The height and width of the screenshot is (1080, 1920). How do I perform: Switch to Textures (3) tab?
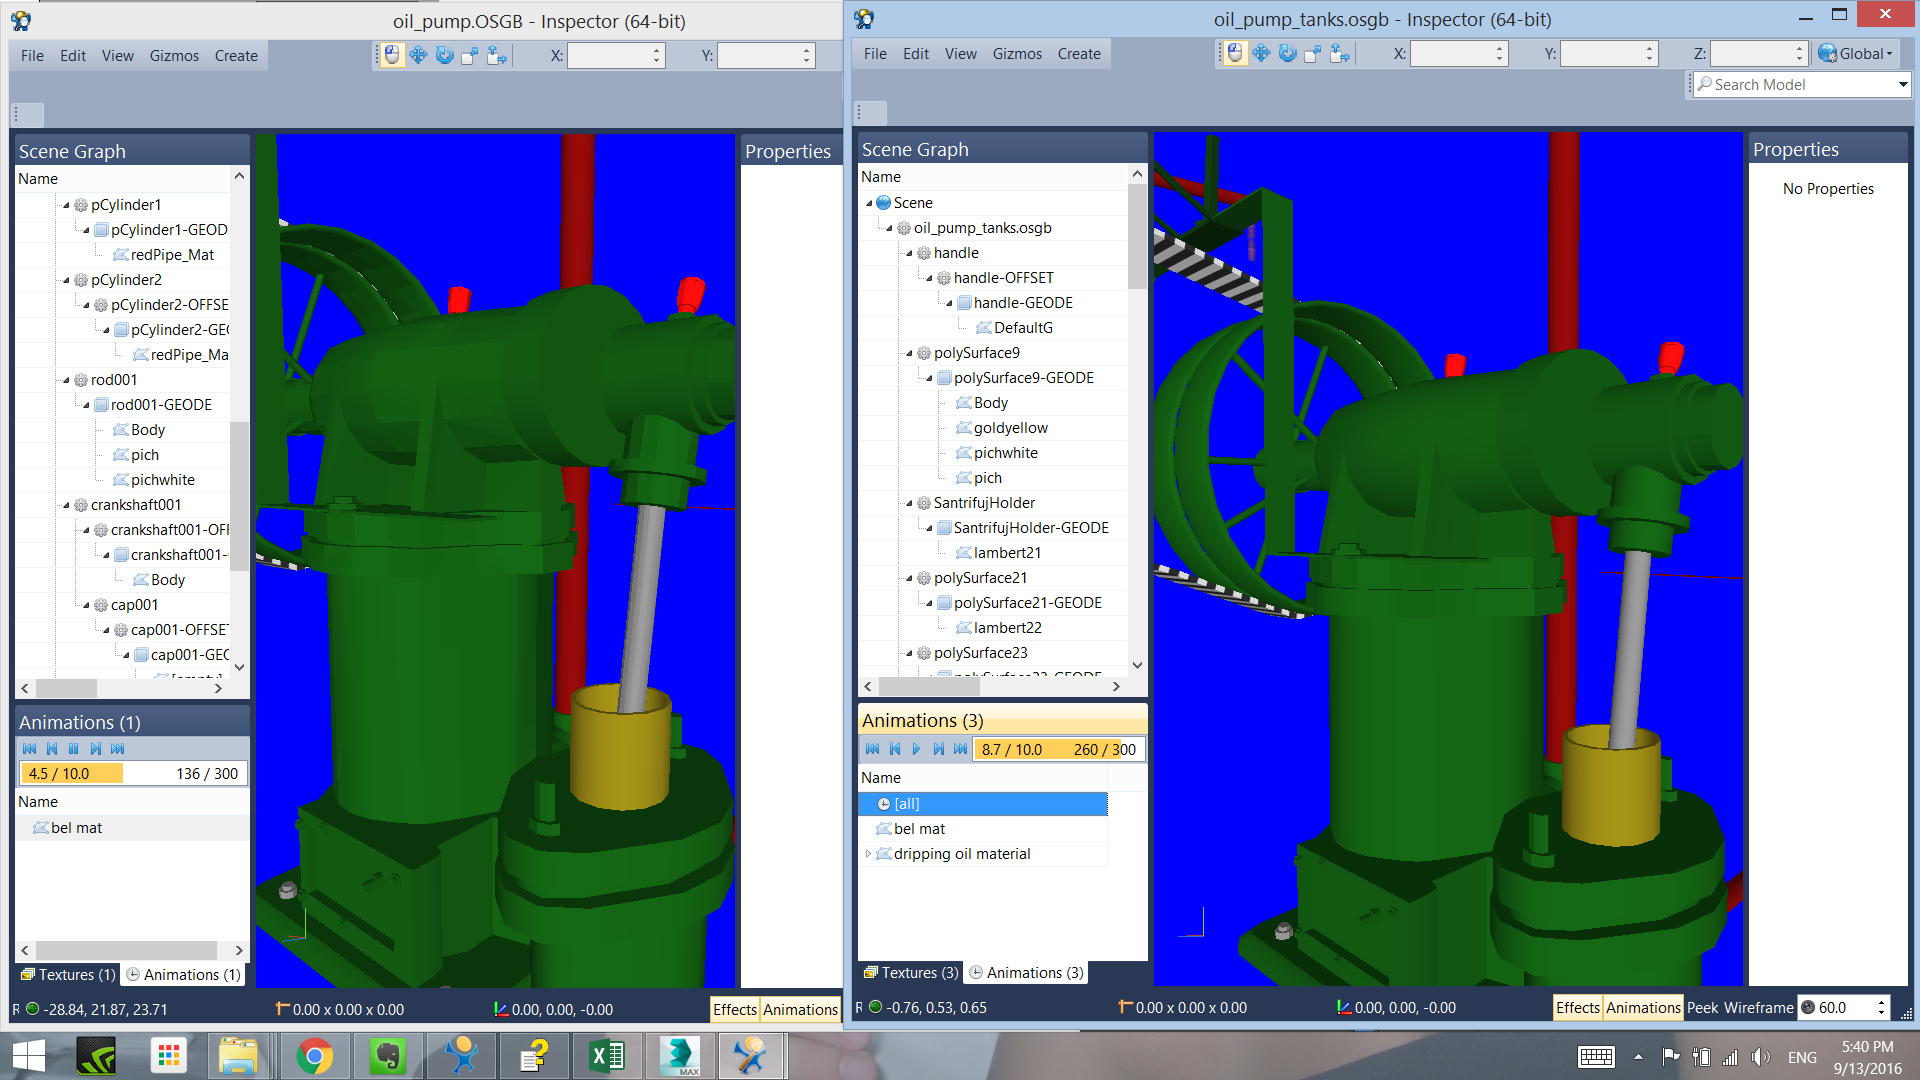(910, 973)
